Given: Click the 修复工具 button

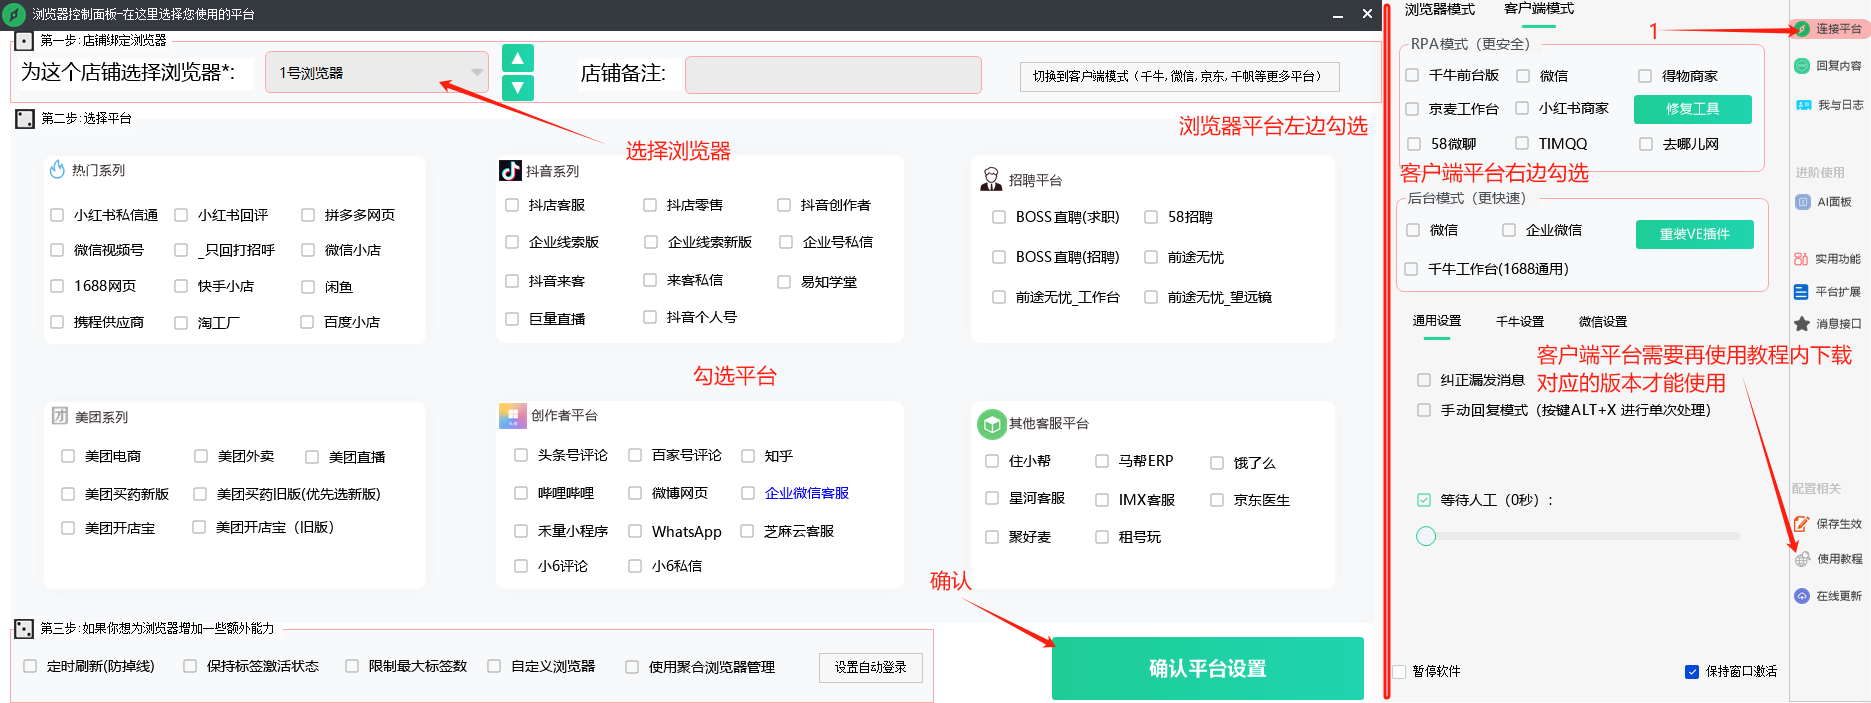Looking at the screenshot, I should (1693, 109).
